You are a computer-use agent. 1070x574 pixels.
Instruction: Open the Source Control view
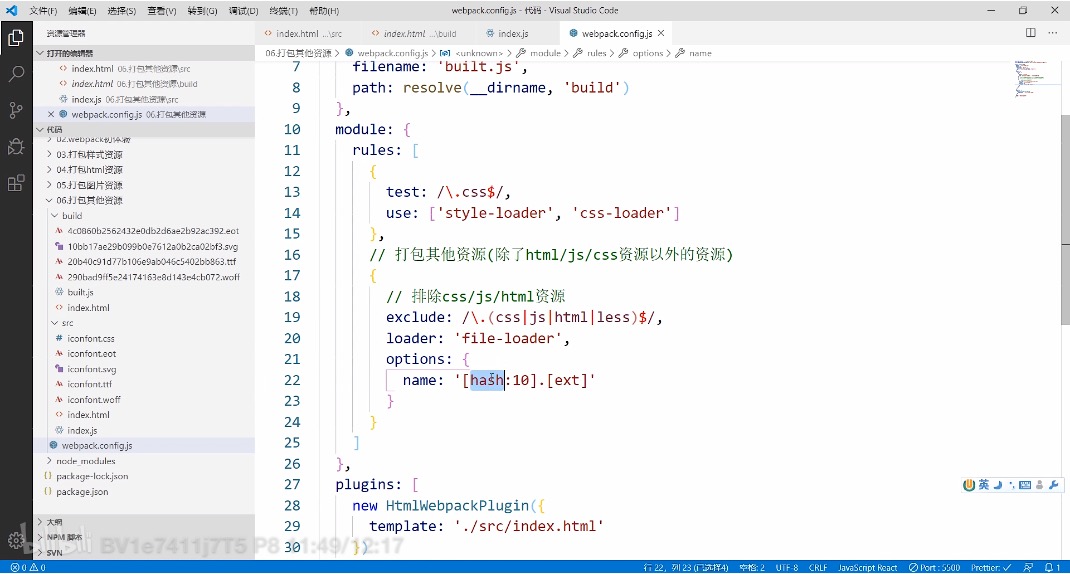click(x=16, y=110)
